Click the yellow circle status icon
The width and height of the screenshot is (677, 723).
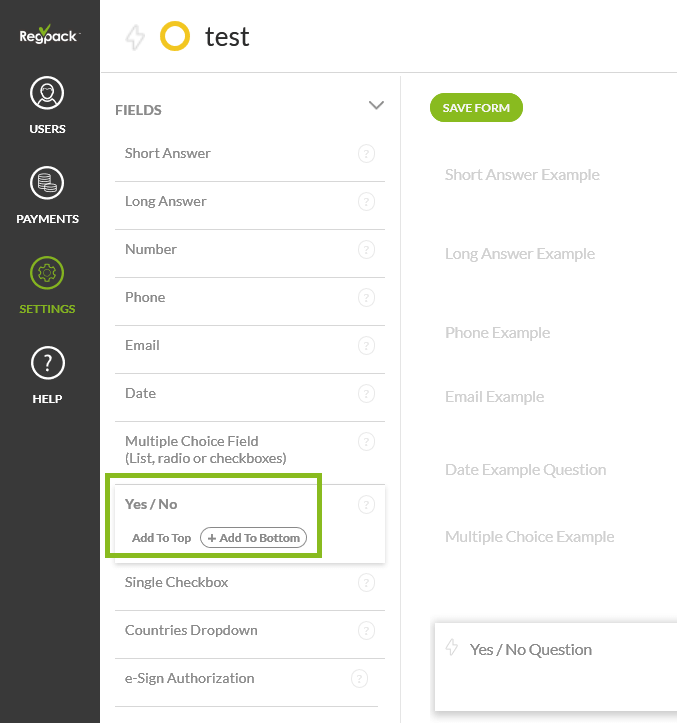(174, 37)
